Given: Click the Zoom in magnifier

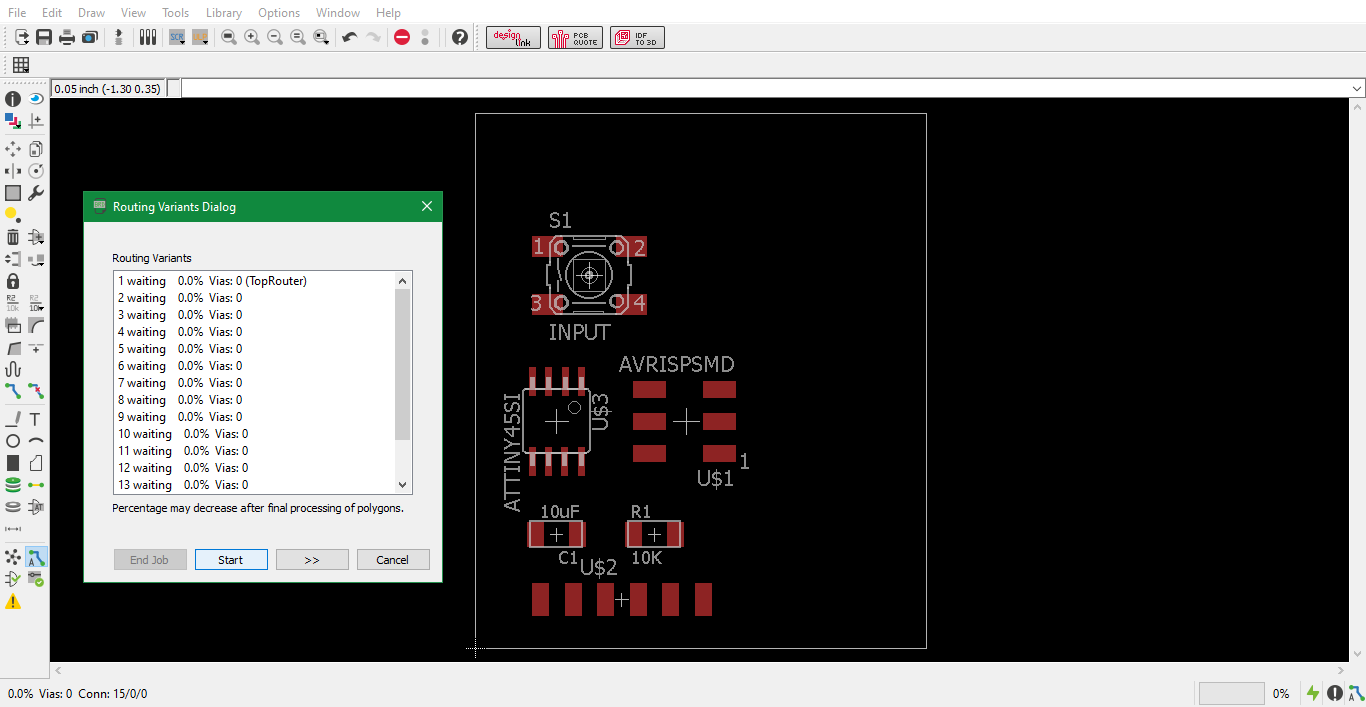Looking at the screenshot, I should 252,37.
